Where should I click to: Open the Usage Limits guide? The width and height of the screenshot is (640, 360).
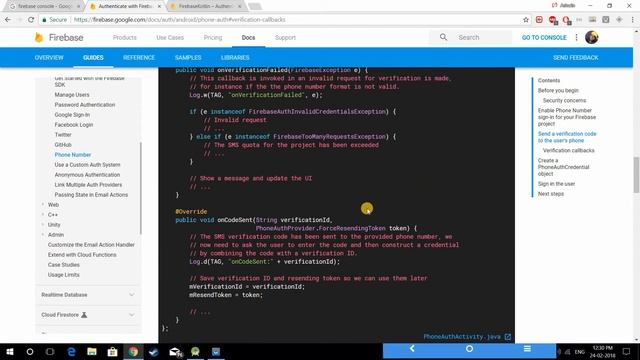(63, 275)
